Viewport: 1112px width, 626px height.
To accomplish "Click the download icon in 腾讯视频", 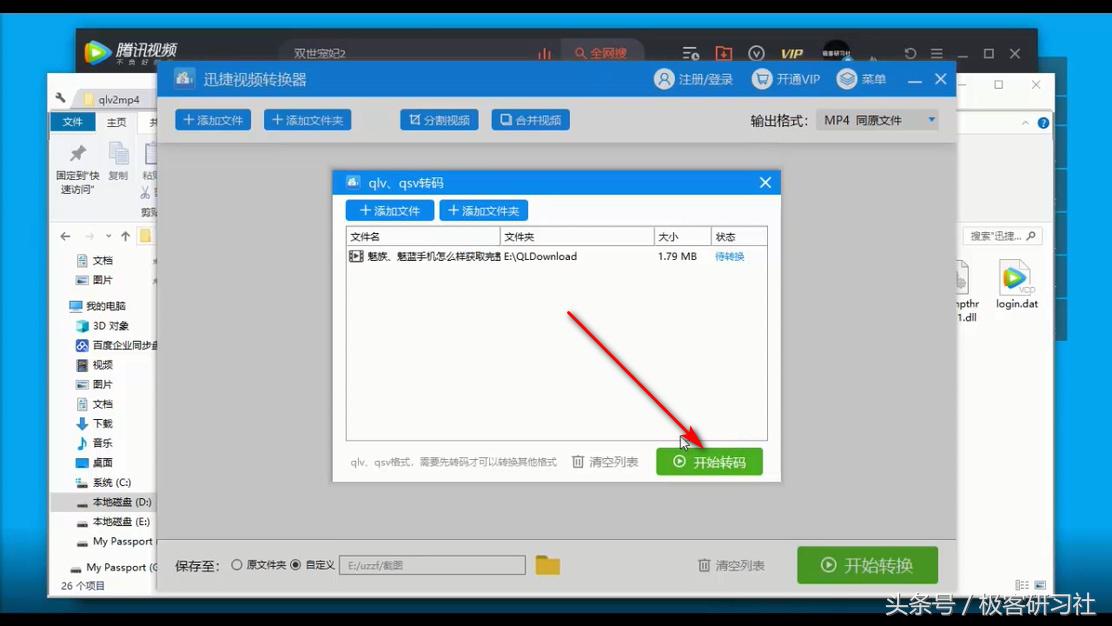I will tap(723, 53).
